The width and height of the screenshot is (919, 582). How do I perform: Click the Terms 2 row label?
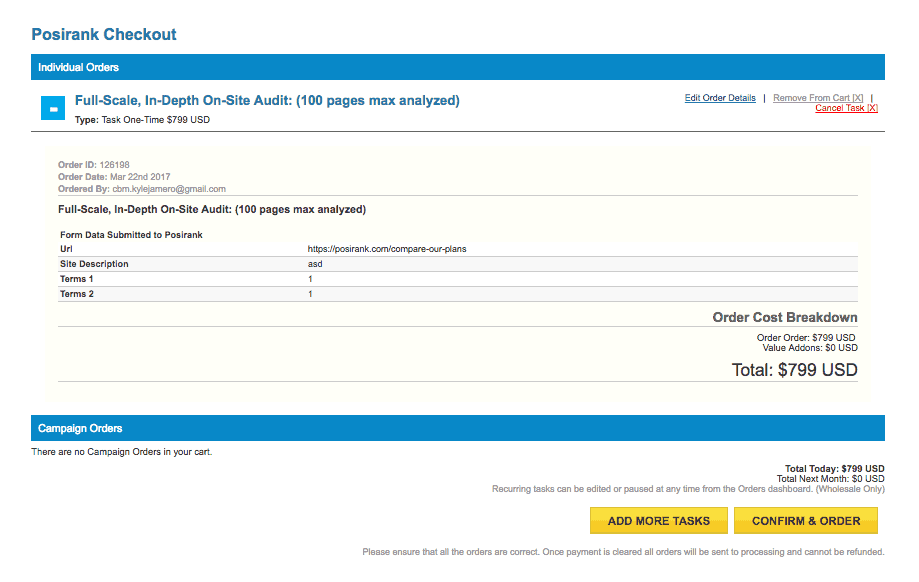[x=76, y=294]
